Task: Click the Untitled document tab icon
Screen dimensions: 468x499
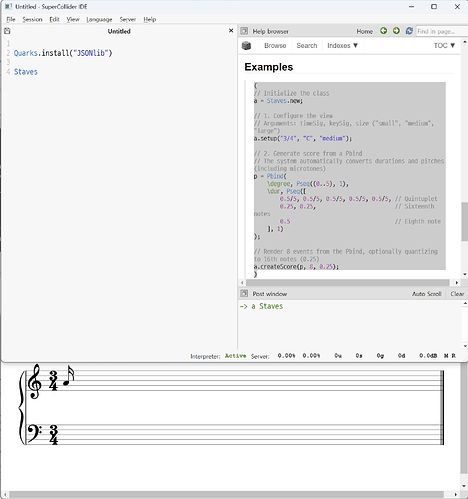Action: [7, 31]
